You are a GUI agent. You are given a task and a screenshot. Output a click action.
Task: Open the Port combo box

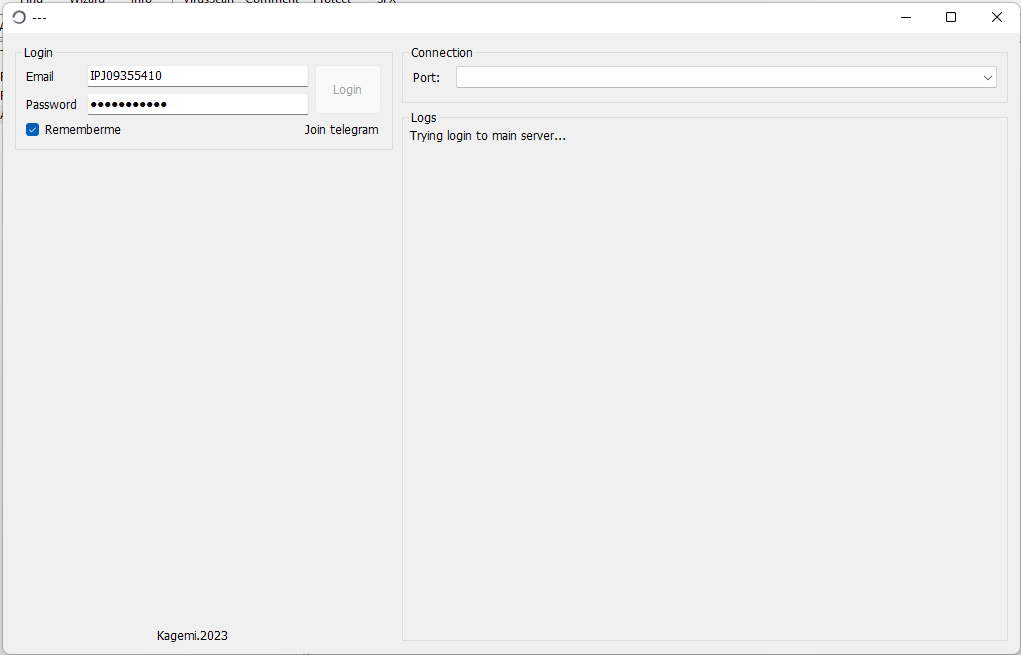tap(715, 77)
